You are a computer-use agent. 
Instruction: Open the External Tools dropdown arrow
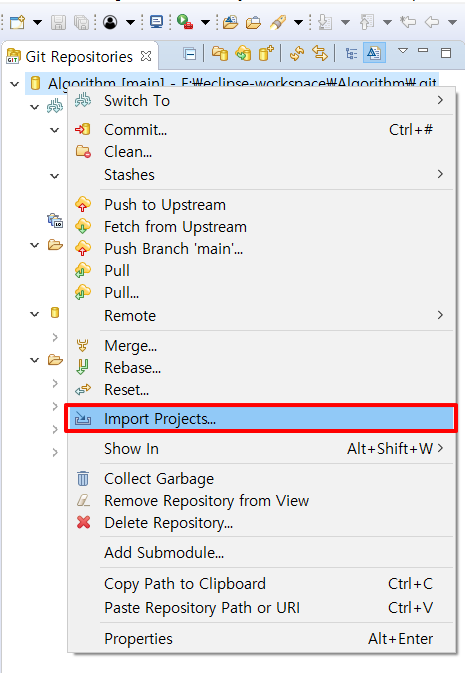[x=205, y=22]
